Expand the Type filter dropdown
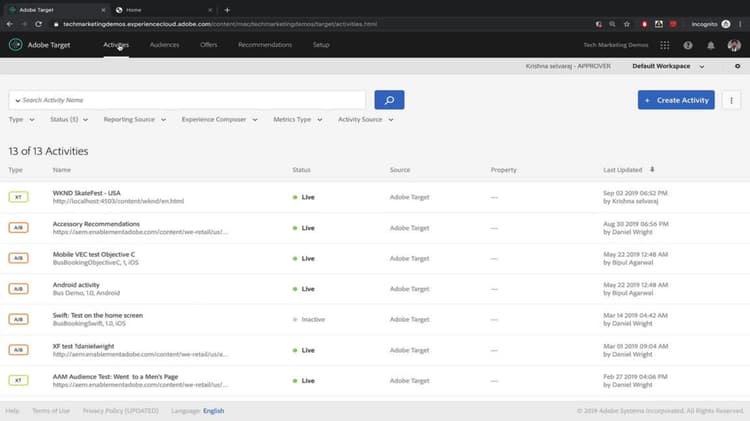750x421 pixels. tap(22, 120)
